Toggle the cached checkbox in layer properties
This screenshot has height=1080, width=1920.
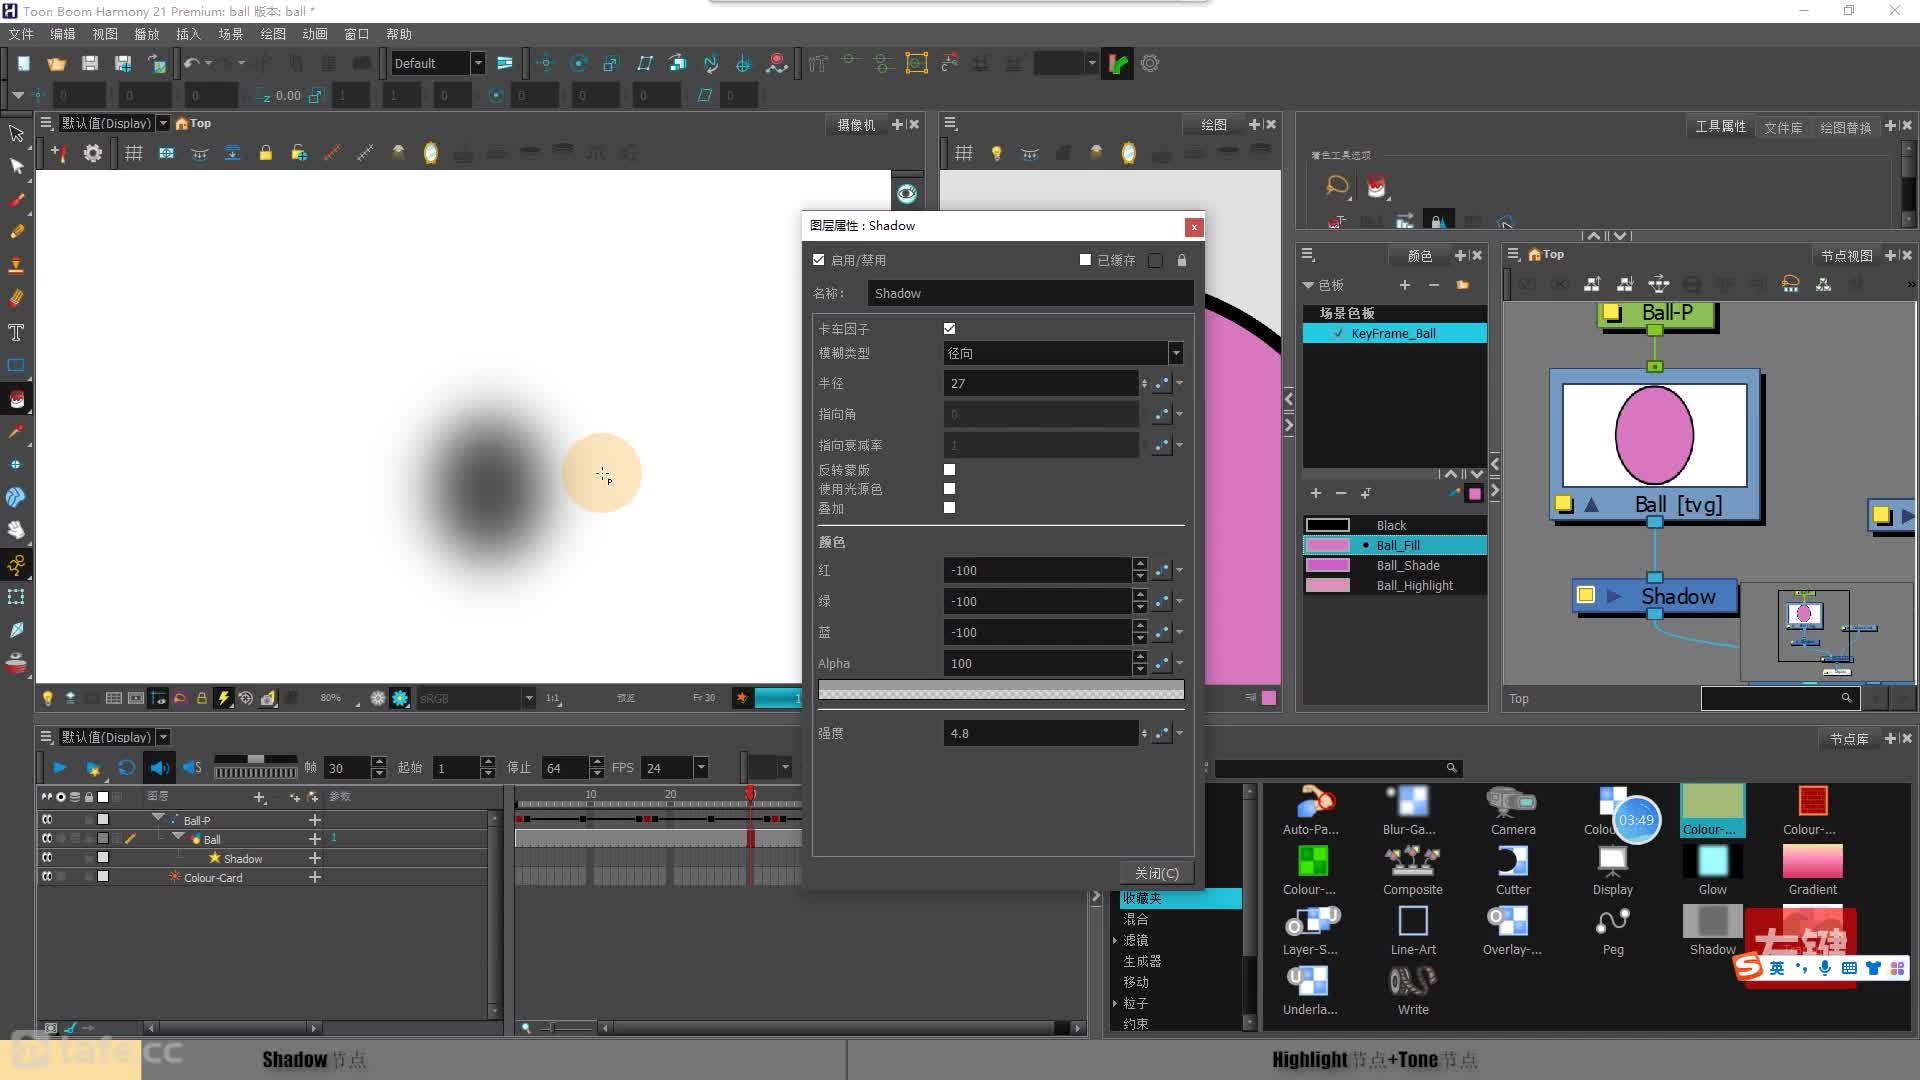pos(1085,260)
